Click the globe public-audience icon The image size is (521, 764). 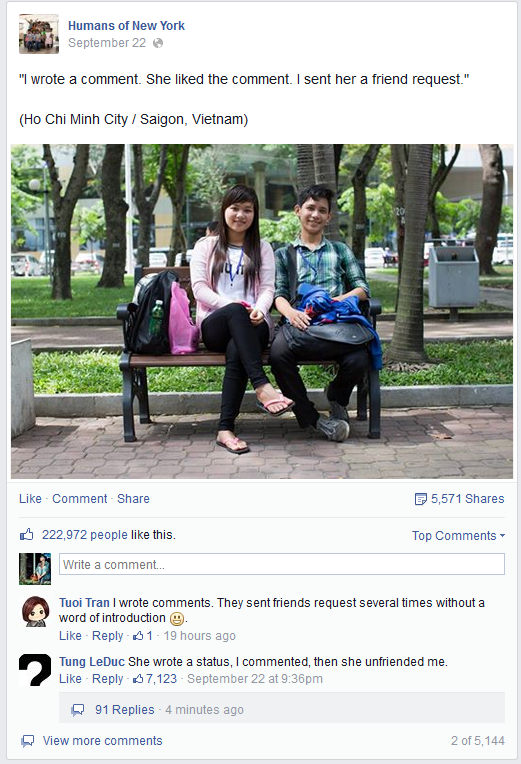click(x=158, y=43)
